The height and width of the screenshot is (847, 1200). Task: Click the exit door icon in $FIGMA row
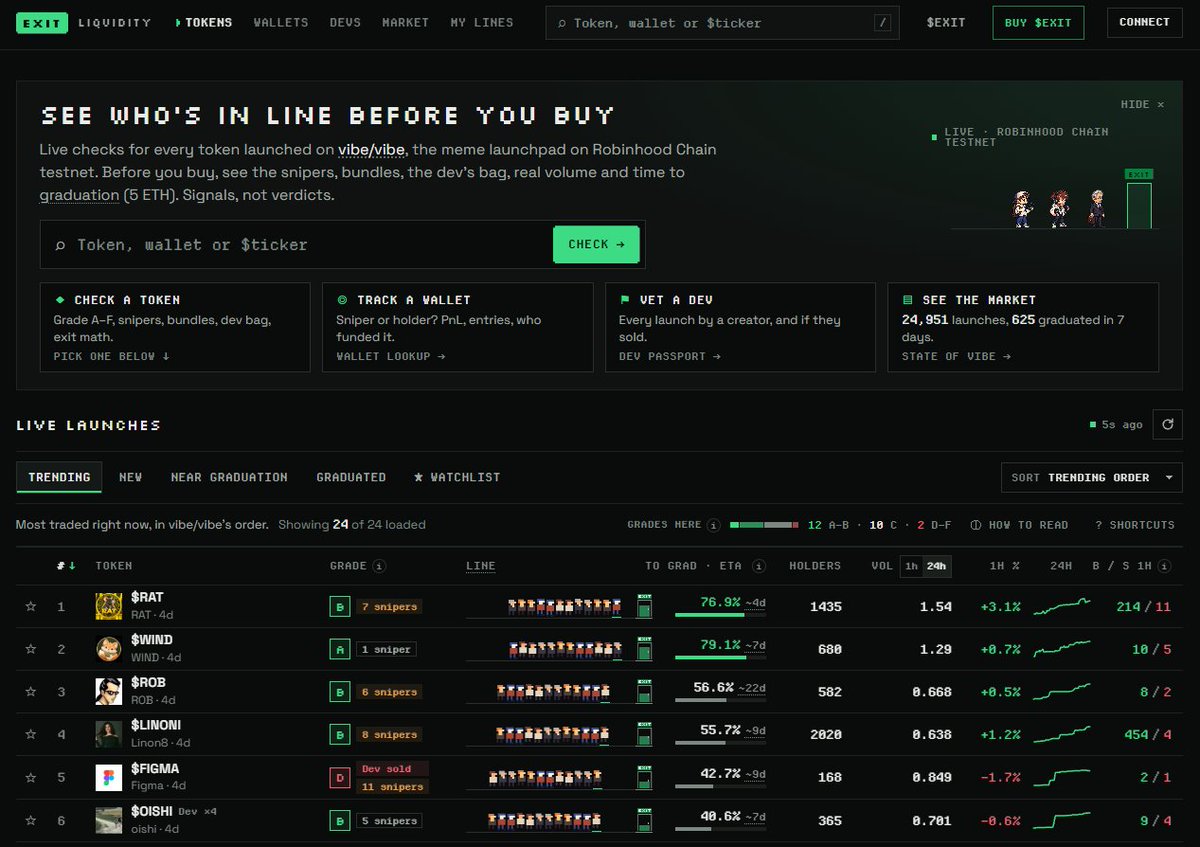[644, 778]
